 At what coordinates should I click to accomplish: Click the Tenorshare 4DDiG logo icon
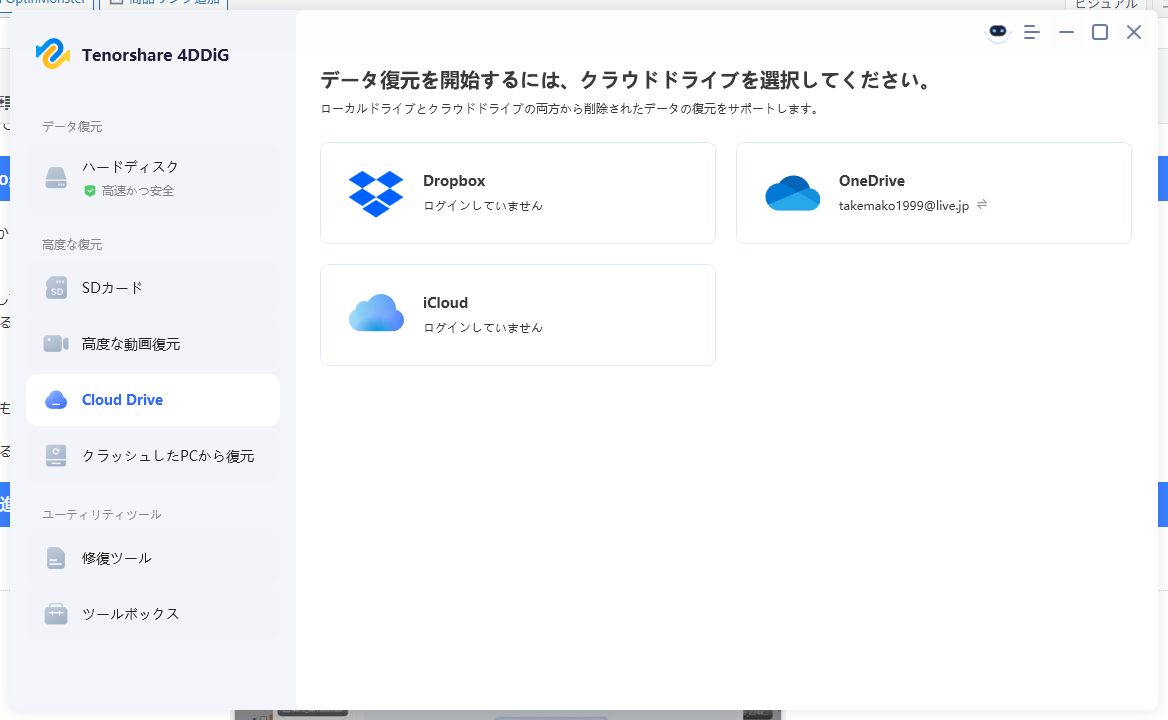52,54
